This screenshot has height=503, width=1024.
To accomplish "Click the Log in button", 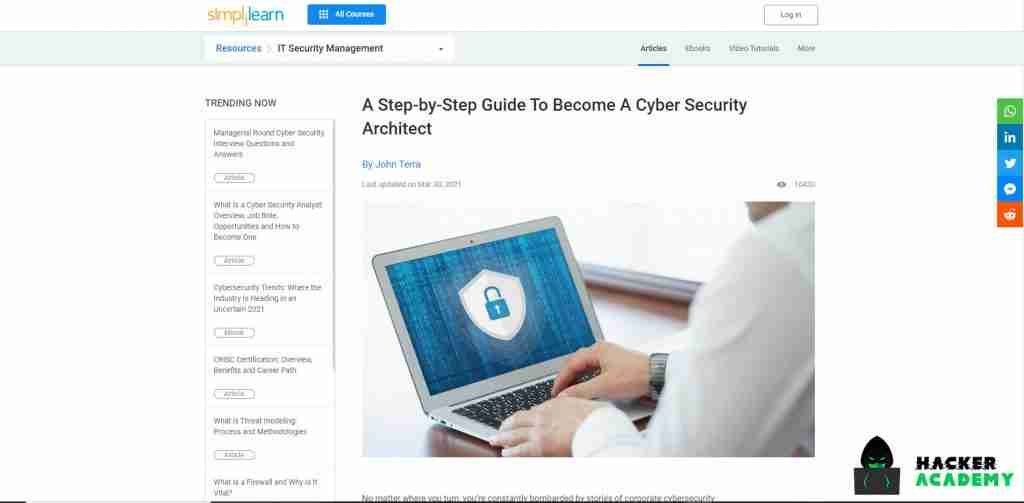I will click(x=791, y=15).
